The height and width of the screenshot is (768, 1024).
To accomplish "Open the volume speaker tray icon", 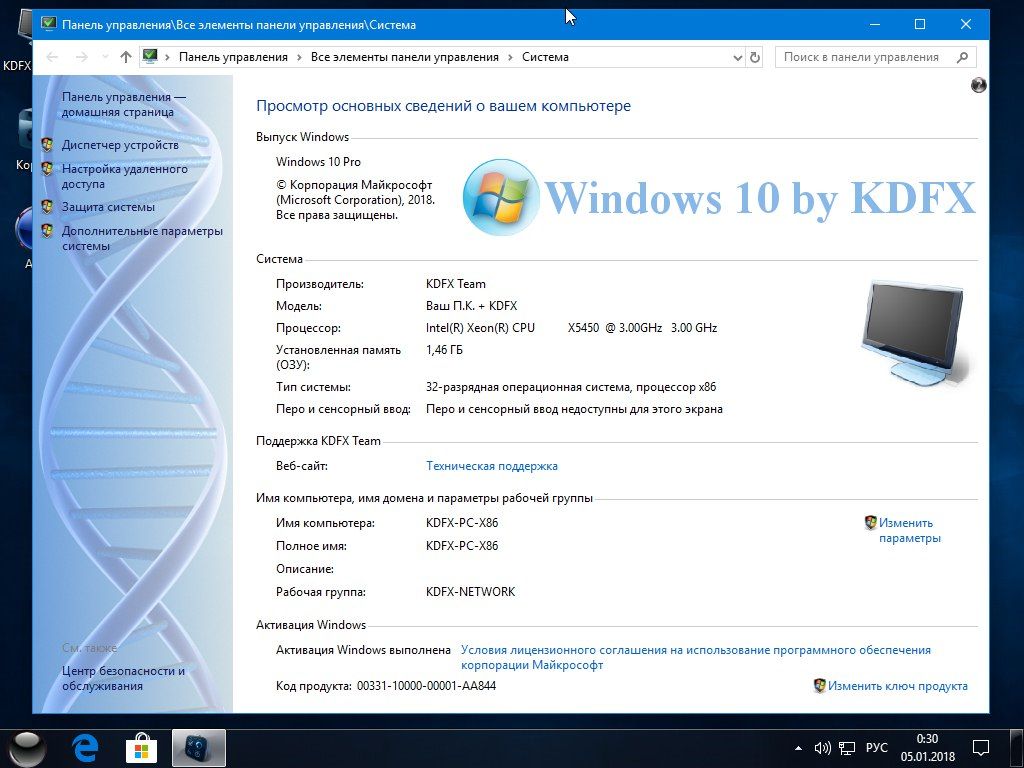I will 822,748.
